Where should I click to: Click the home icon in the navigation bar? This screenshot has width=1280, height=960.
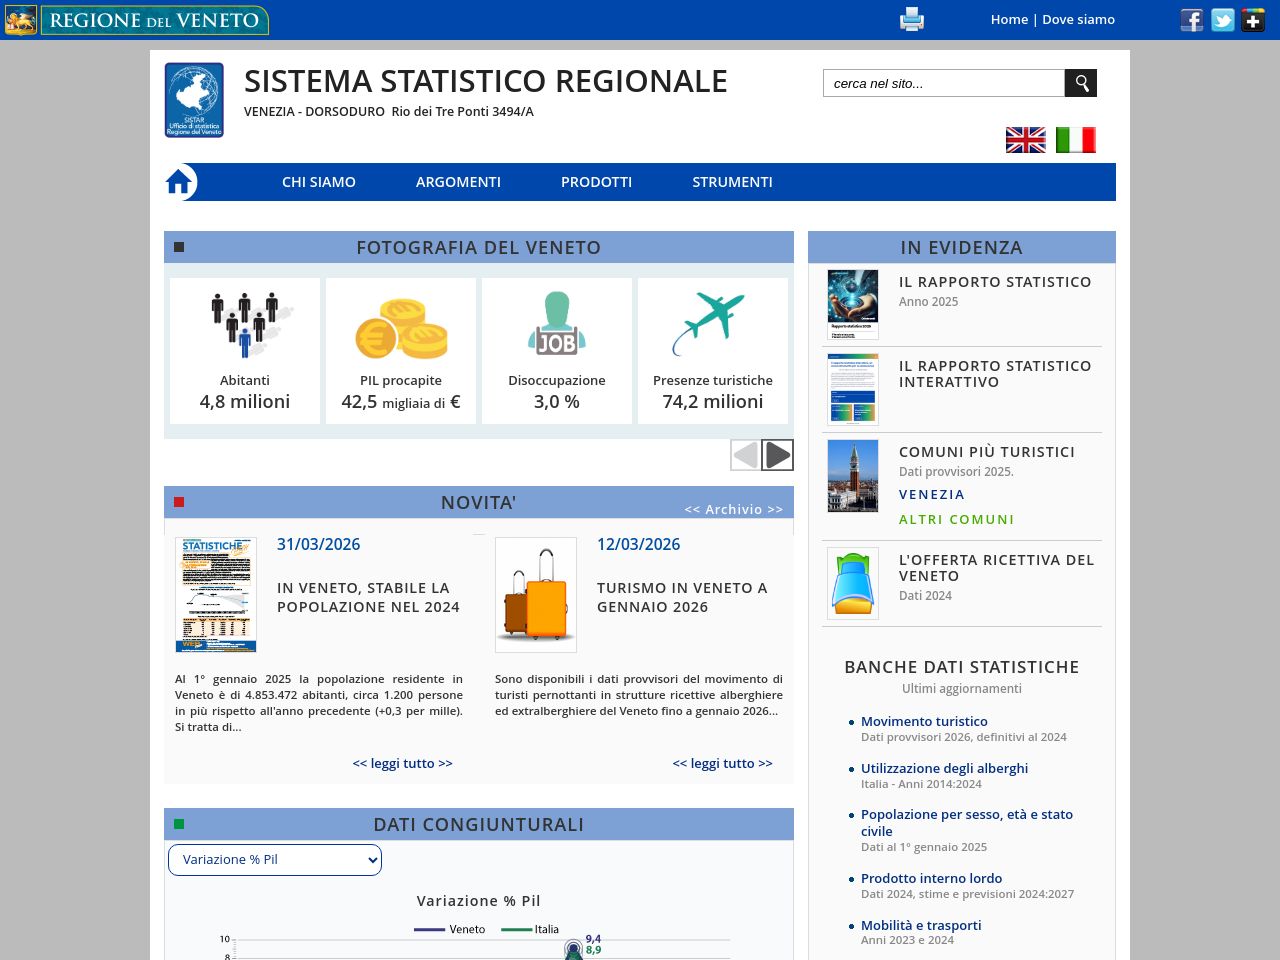coord(180,181)
